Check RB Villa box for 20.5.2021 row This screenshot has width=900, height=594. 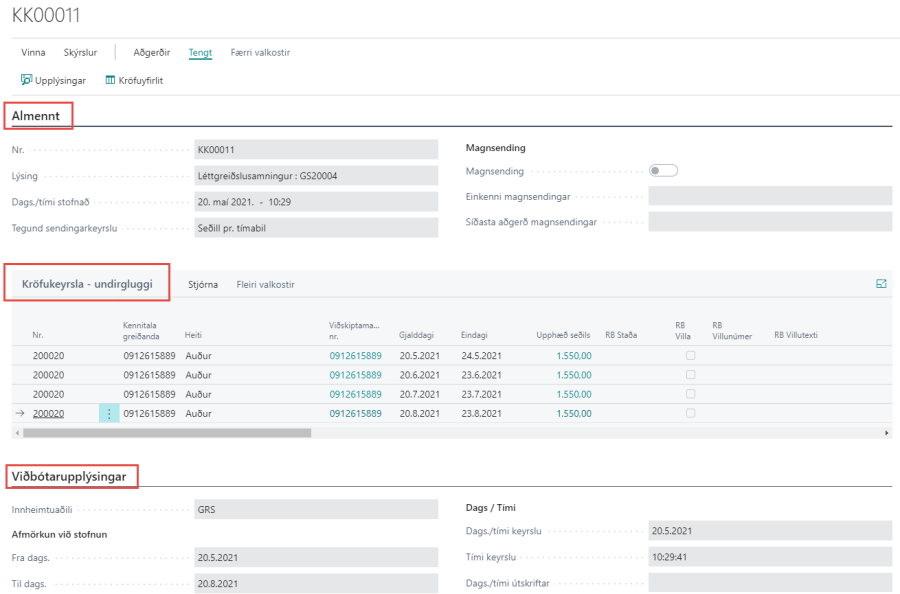(690, 355)
